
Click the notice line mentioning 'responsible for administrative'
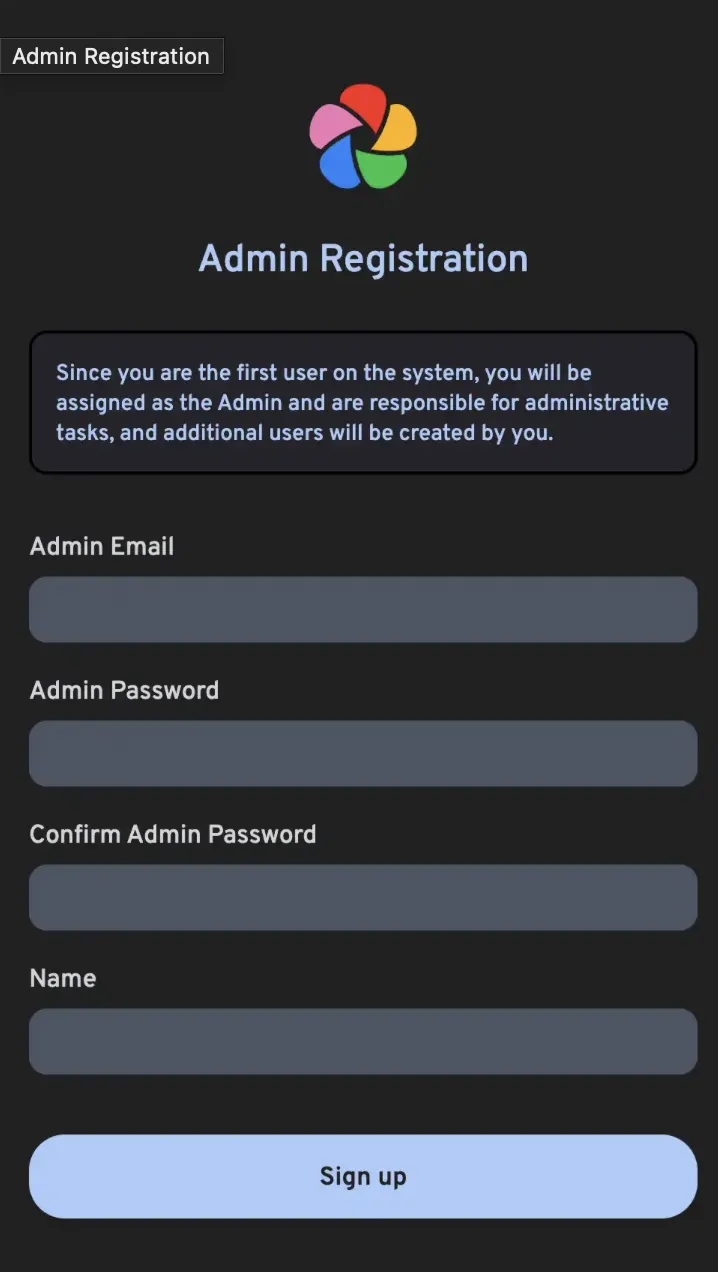click(362, 403)
